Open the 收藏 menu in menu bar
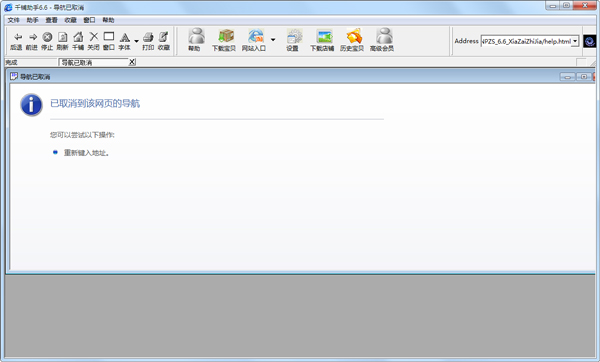The image size is (600, 362). pos(70,20)
